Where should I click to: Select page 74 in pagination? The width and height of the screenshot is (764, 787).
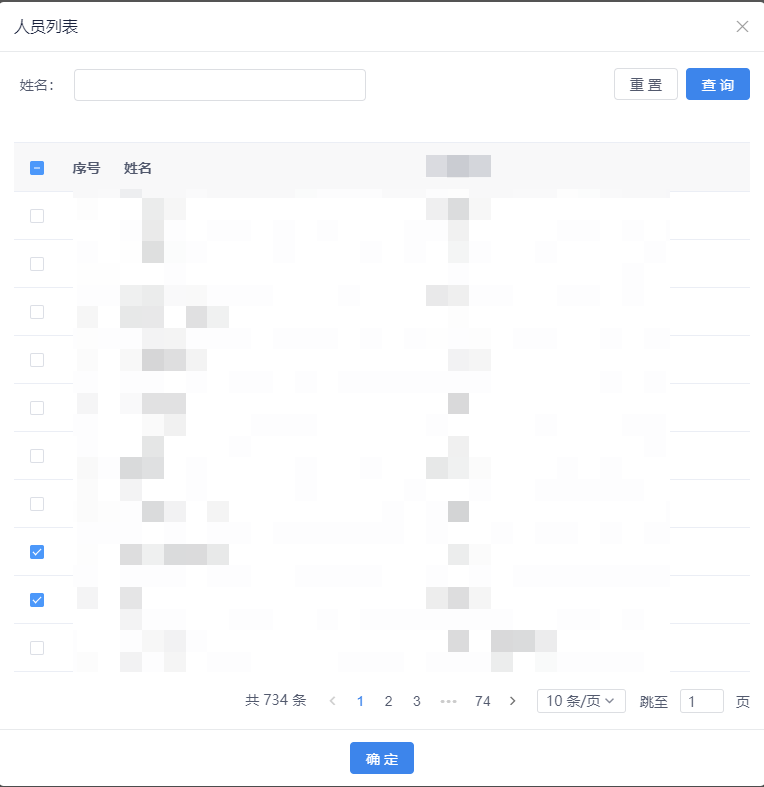[x=482, y=701]
